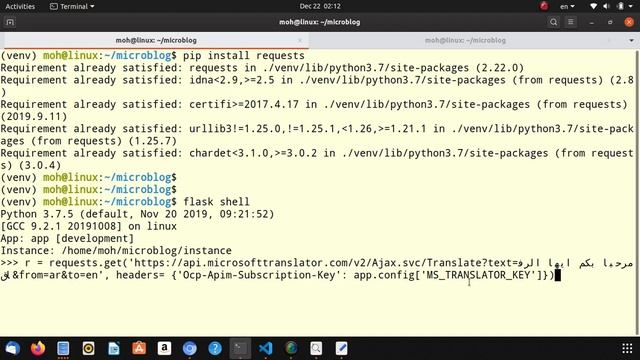Open Rhythmbox from the dock
The width and height of the screenshot is (640, 360).
pos(89,348)
